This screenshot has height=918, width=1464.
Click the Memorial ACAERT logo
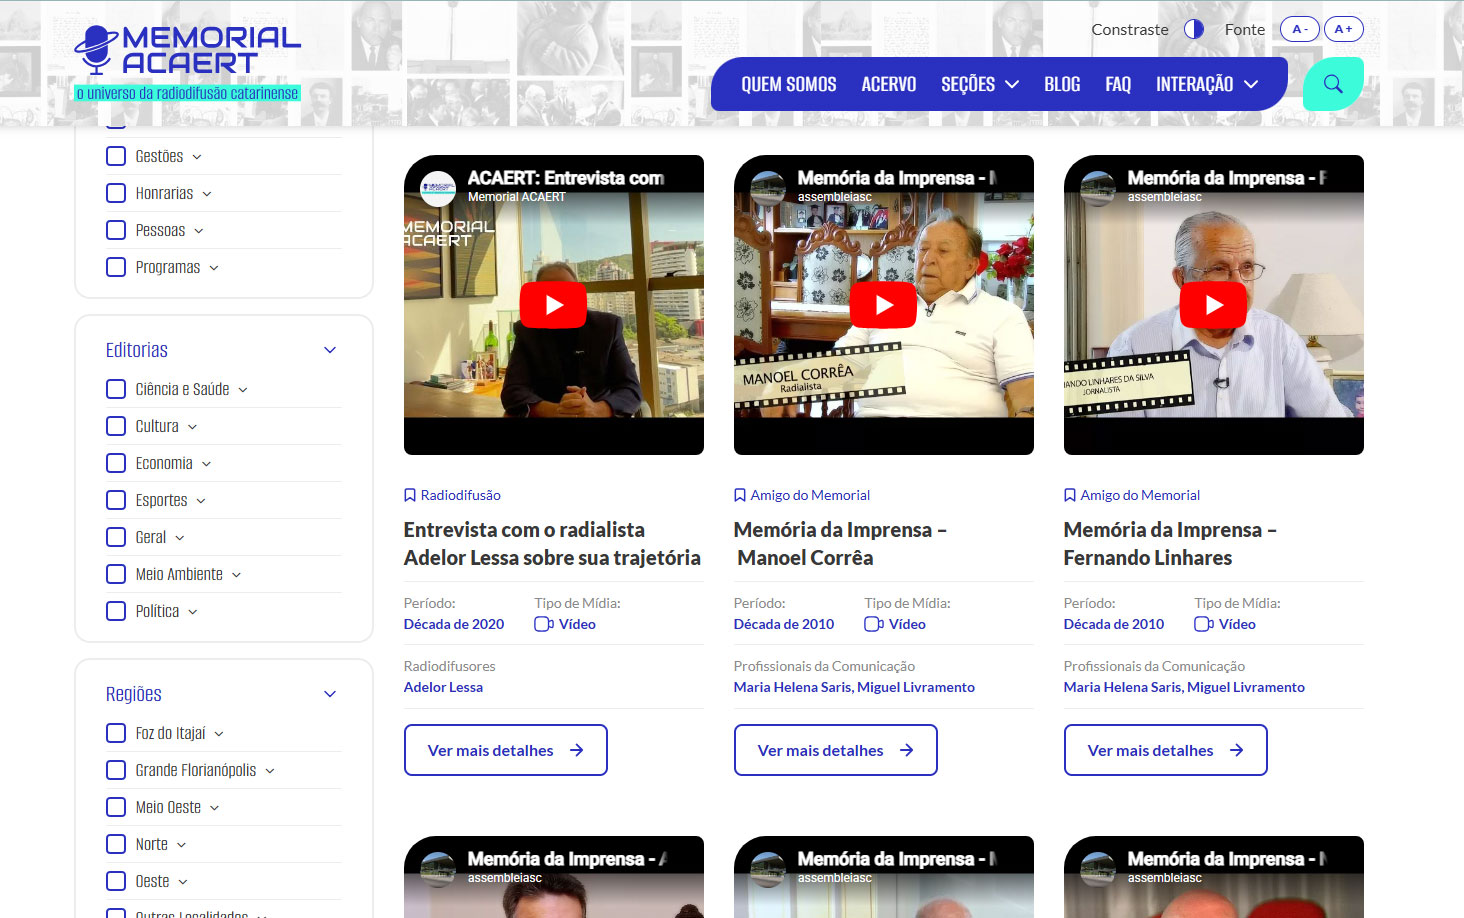point(188,61)
